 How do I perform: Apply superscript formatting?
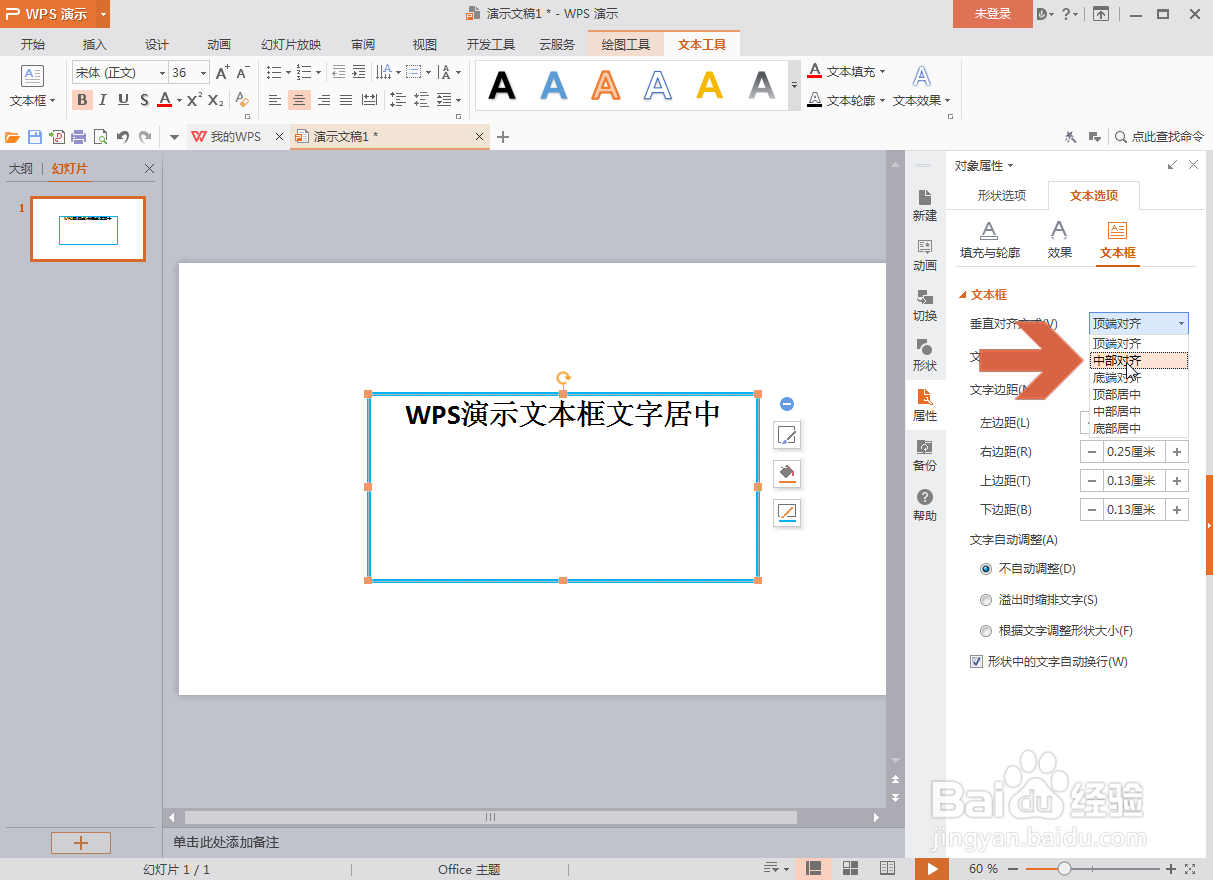pos(194,100)
